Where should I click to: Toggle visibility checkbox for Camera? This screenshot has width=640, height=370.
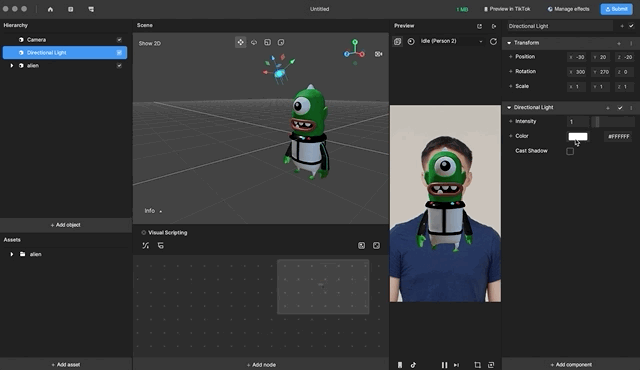coord(119,40)
